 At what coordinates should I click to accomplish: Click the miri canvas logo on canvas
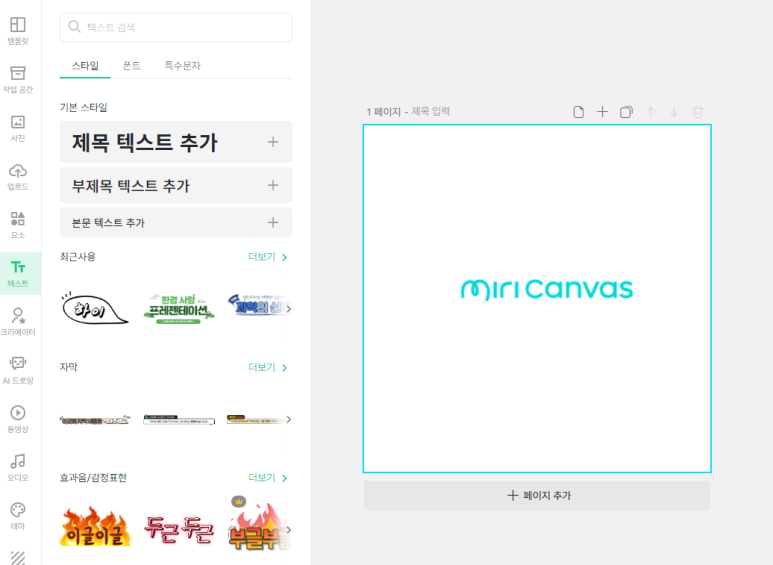tap(547, 290)
